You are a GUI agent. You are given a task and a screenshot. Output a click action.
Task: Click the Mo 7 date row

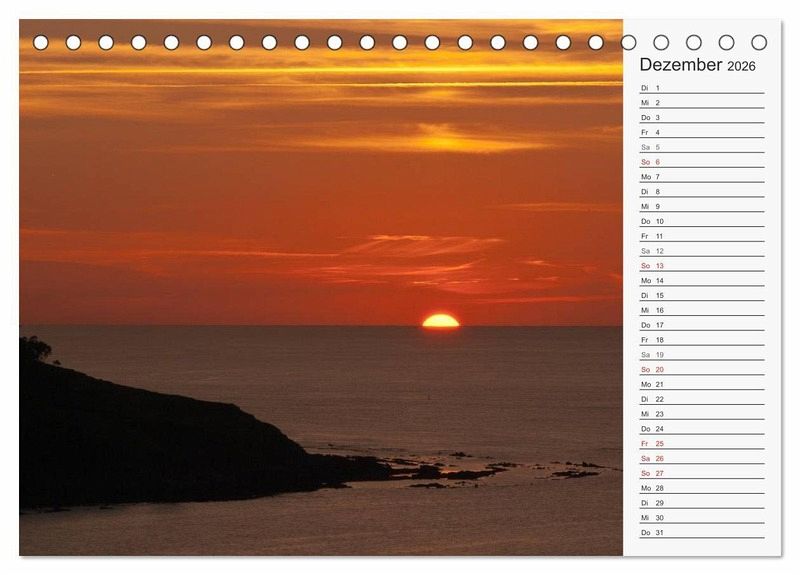(x=700, y=177)
